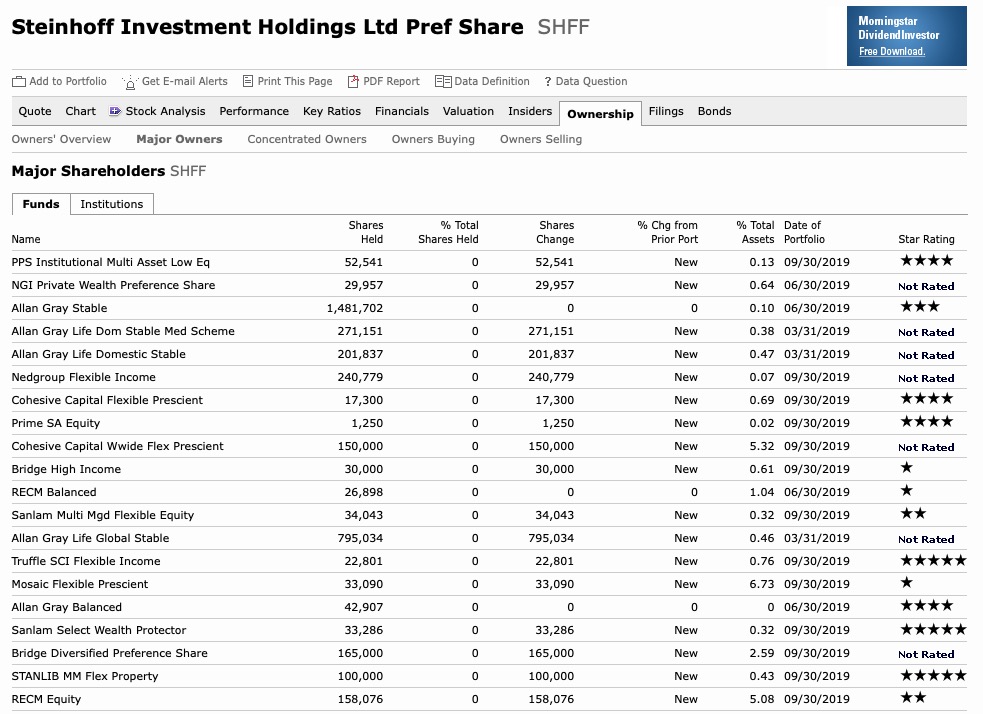Select the Bonds tab
The width and height of the screenshot is (983, 714).
coord(714,112)
